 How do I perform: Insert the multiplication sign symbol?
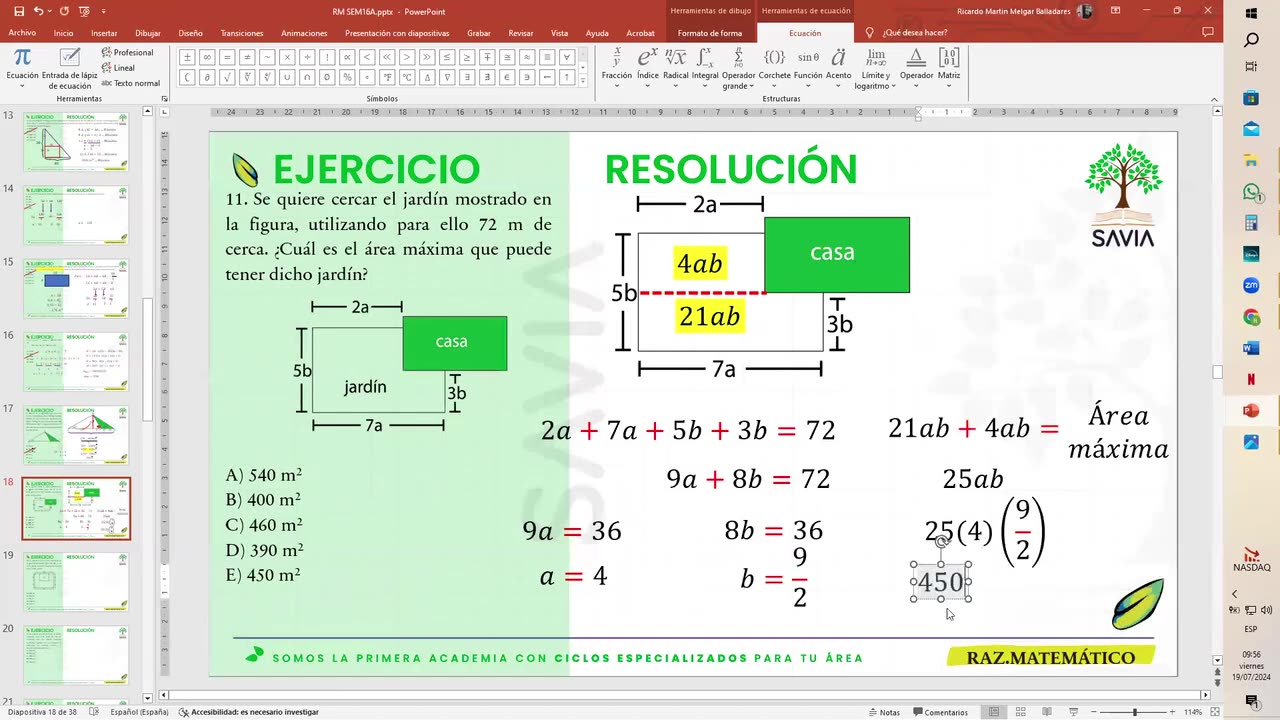coord(287,57)
